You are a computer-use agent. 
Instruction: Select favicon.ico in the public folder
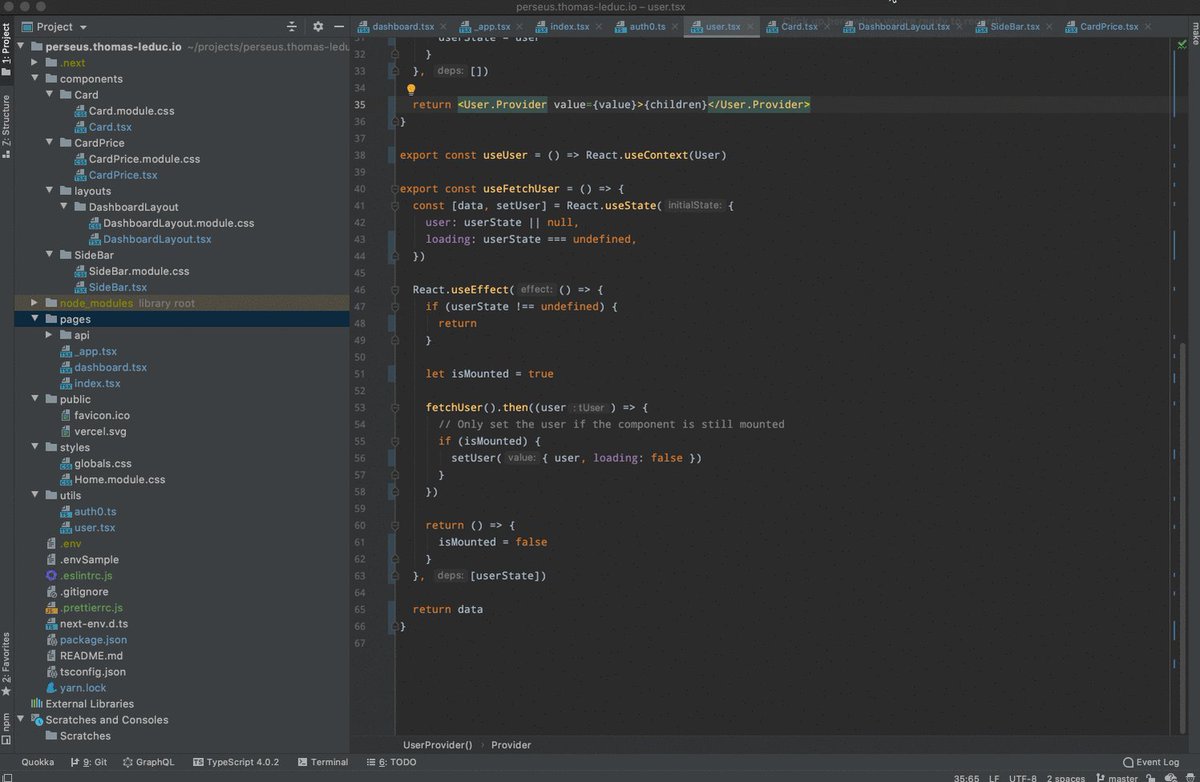(94, 415)
